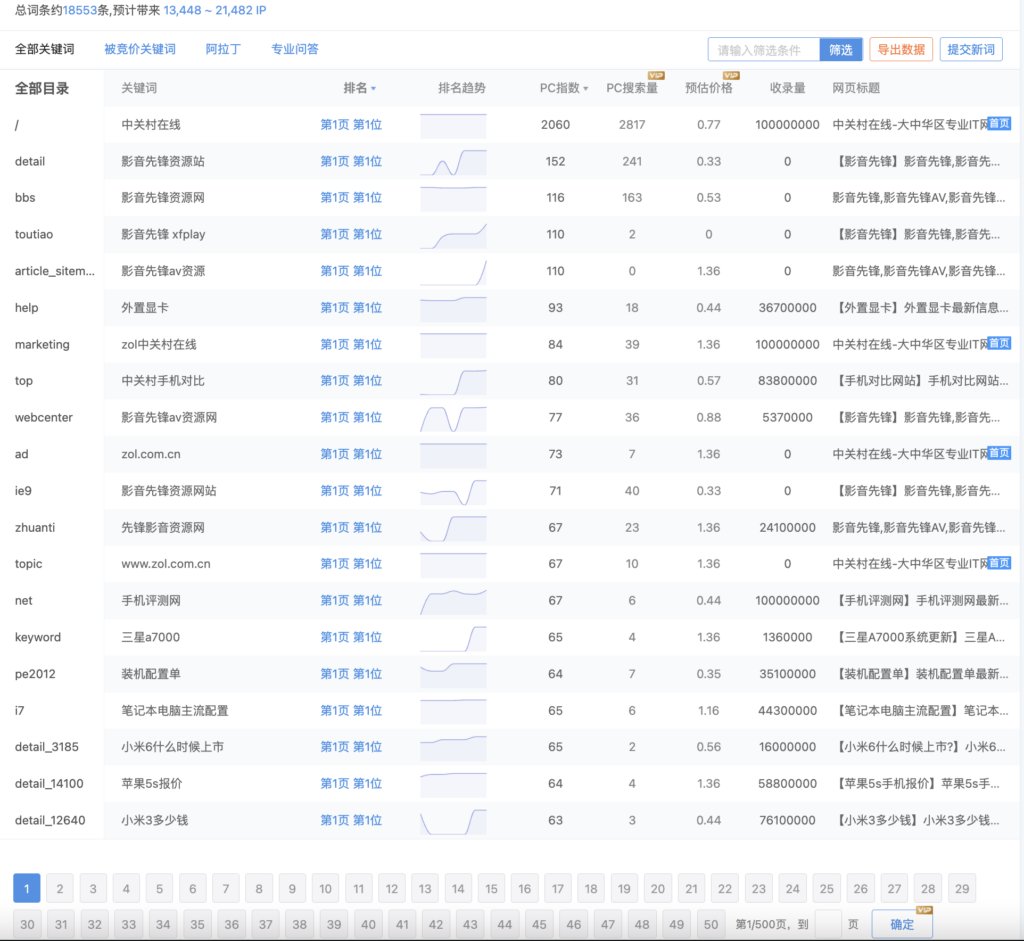1024x941 pixels.
Task: Select the detail_14100 directory
Action: [x=49, y=784]
